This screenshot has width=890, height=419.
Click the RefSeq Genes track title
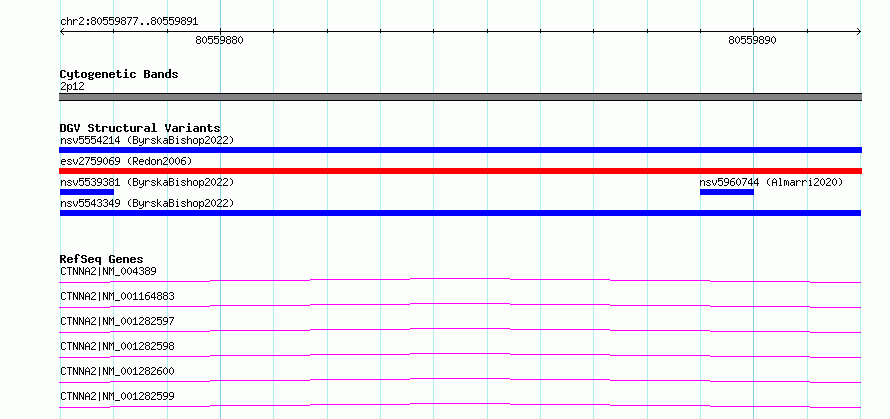click(x=102, y=259)
